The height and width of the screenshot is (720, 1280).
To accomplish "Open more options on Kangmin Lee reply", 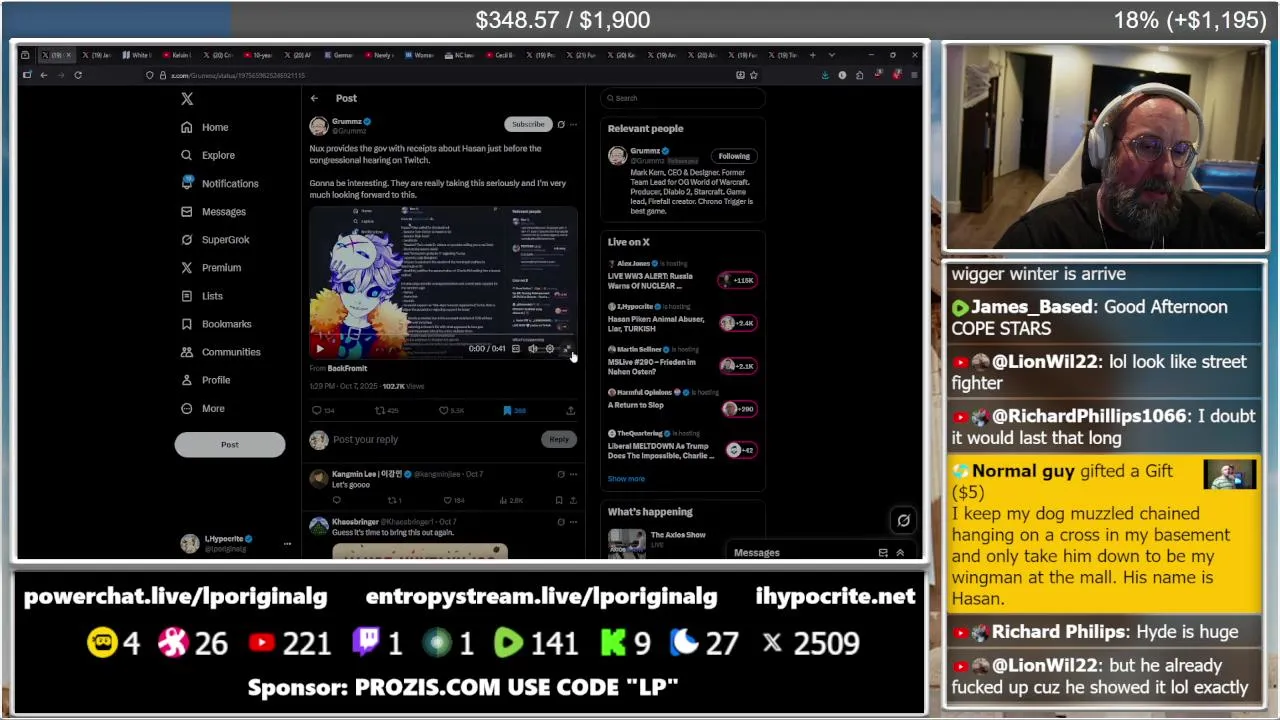I will (573, 474).
